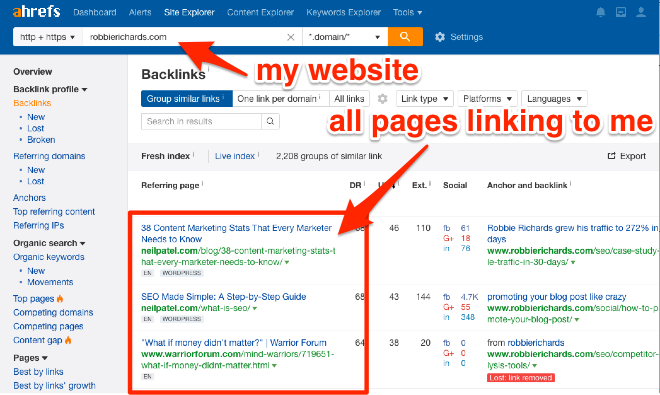Image resolution: width=660 pixels, height=395 pixels.
Task: Open Competing domains
Action: (53, 312)
